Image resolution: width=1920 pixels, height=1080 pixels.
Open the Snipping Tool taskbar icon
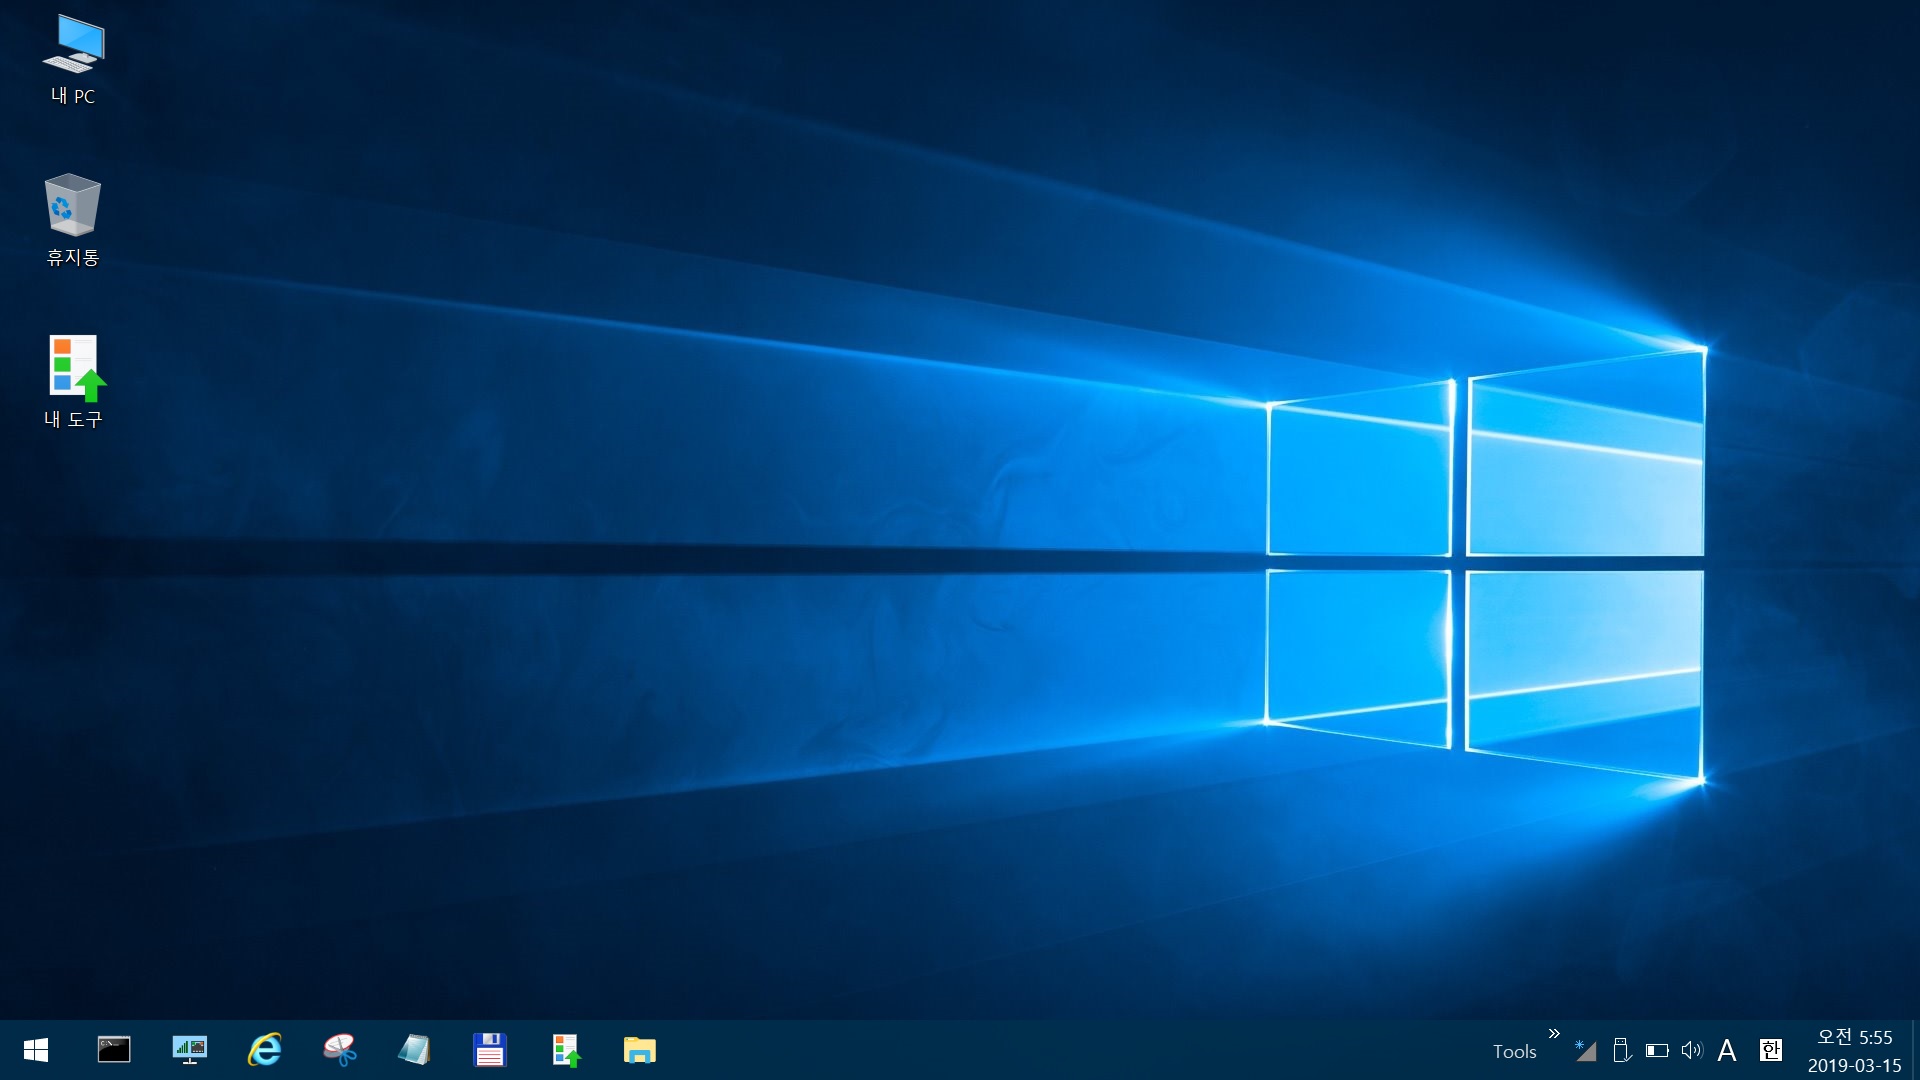pos(340,1050)
